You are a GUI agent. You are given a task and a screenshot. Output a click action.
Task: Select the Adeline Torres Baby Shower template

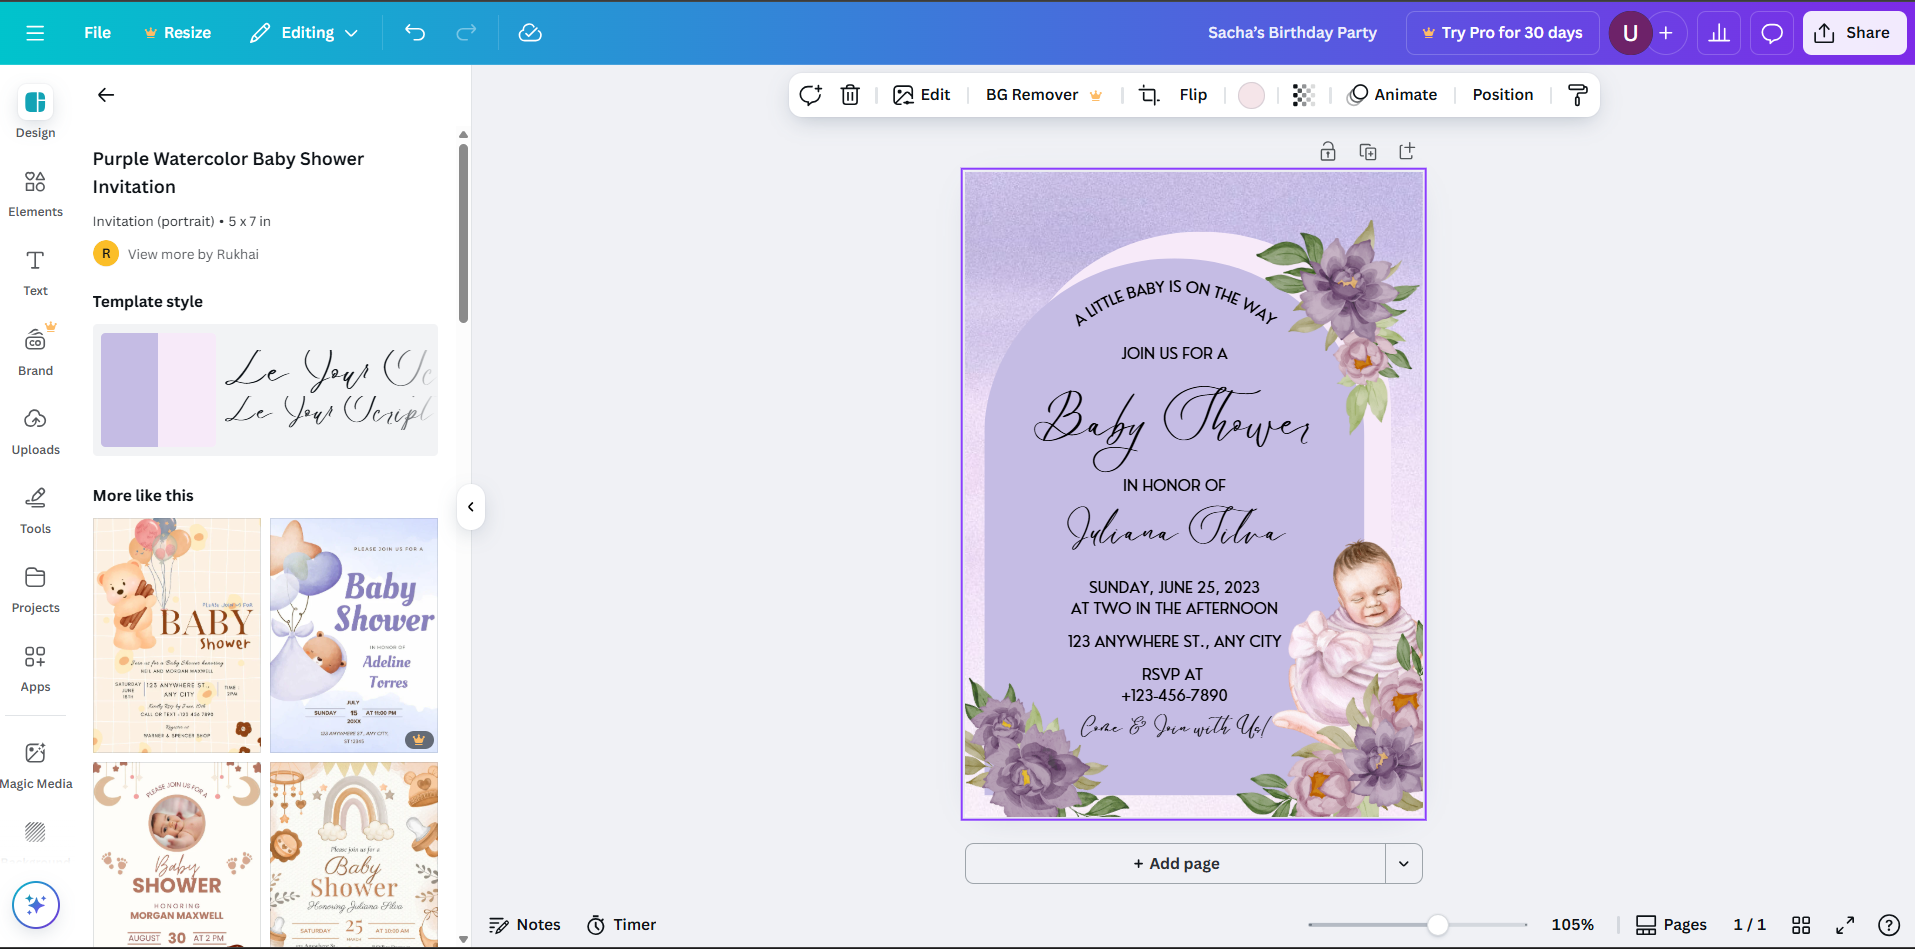point(353,634)
